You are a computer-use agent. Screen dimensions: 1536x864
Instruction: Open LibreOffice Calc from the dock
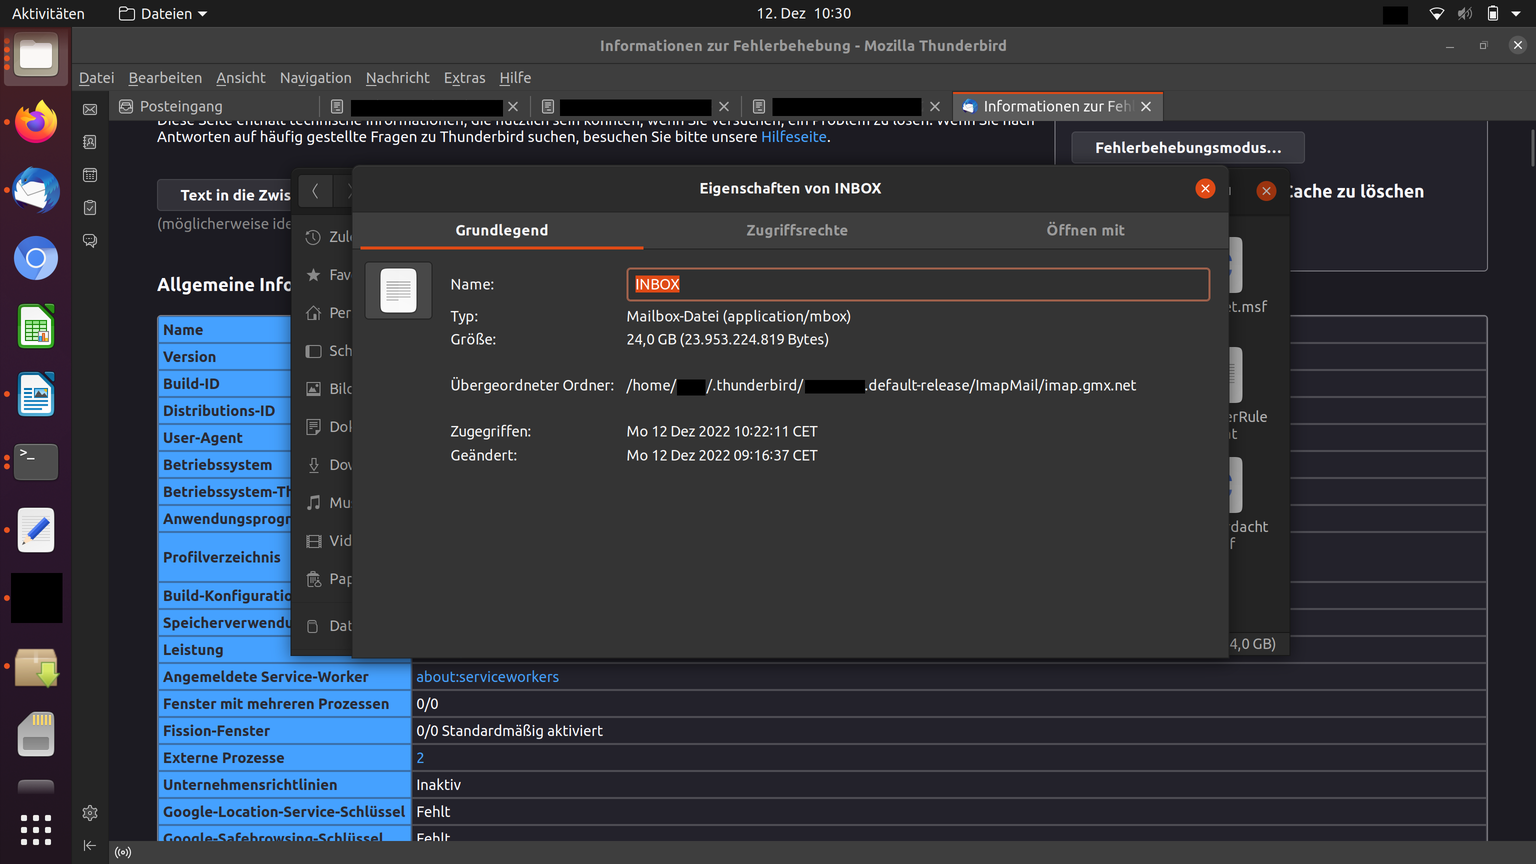click(36, 327)
